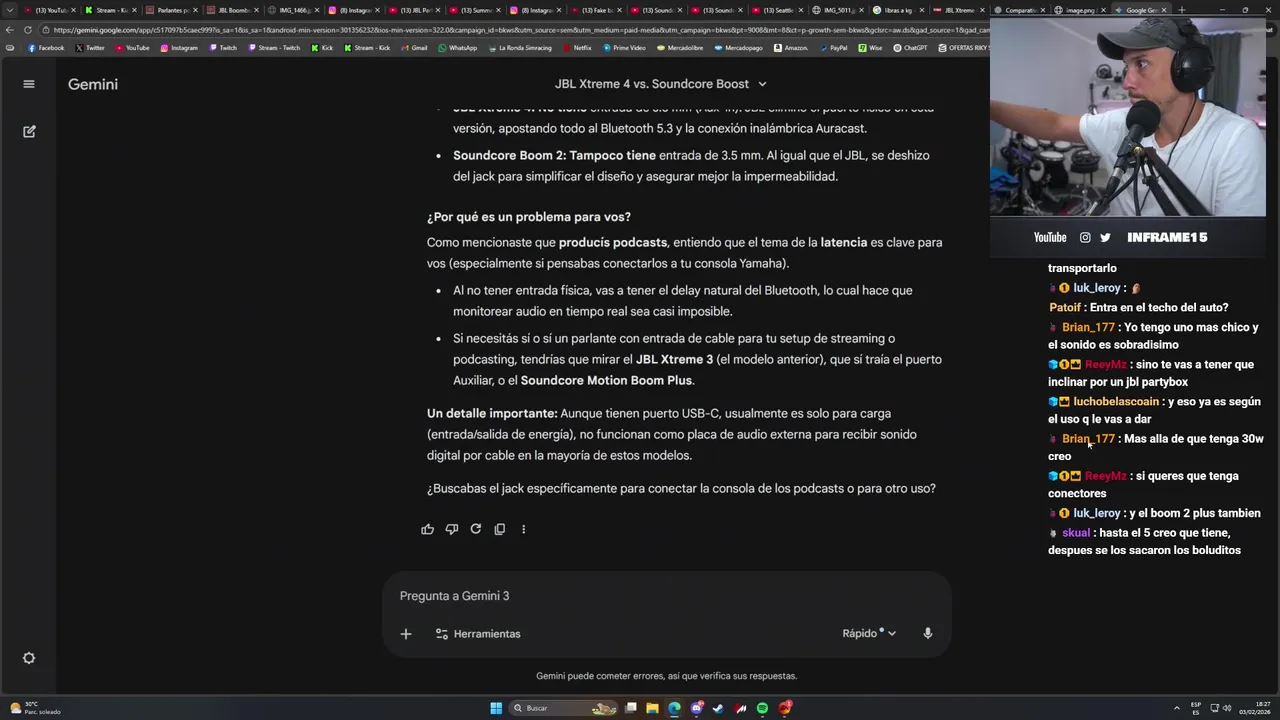Click the luchobelascoain username in chat
The height and width of the screenshot is (720, 1280).
1116,402
